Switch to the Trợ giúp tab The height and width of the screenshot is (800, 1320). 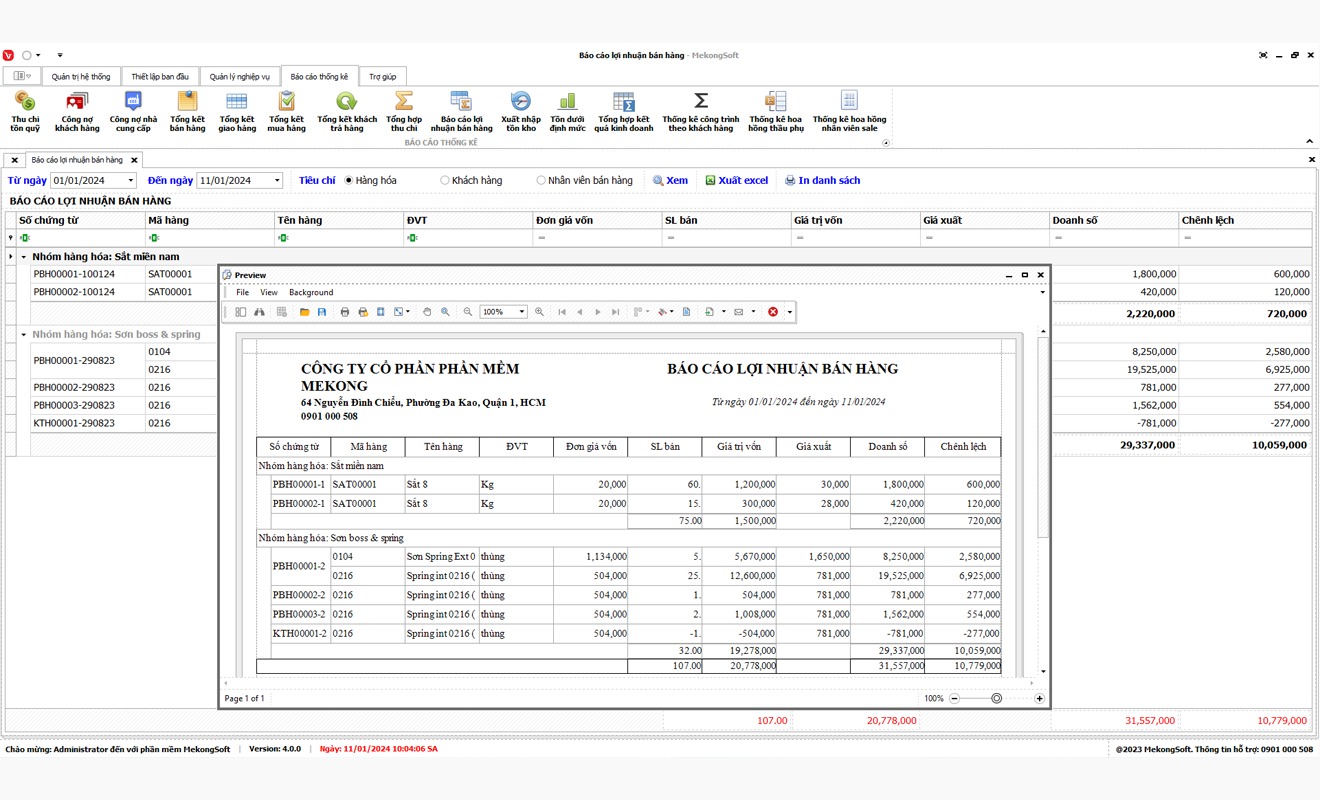pyautogui.click(x=381, y=75)
